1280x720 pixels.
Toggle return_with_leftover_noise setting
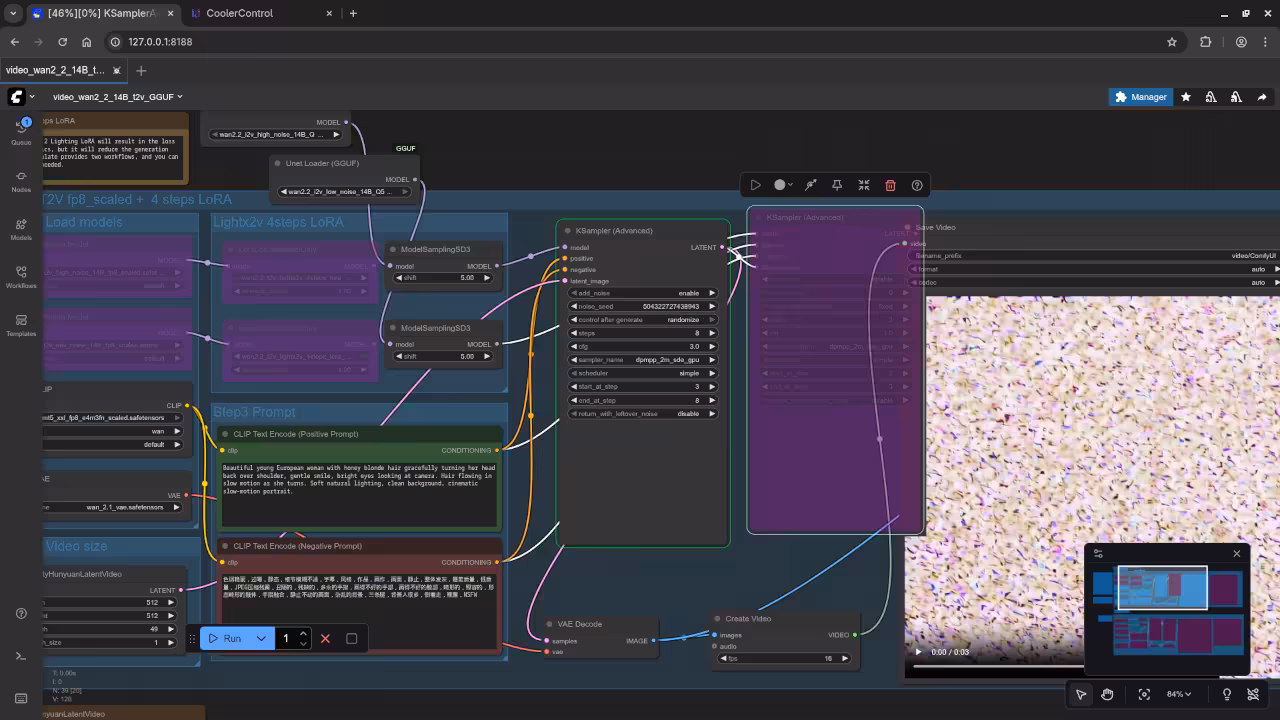[x=642, y=413]
